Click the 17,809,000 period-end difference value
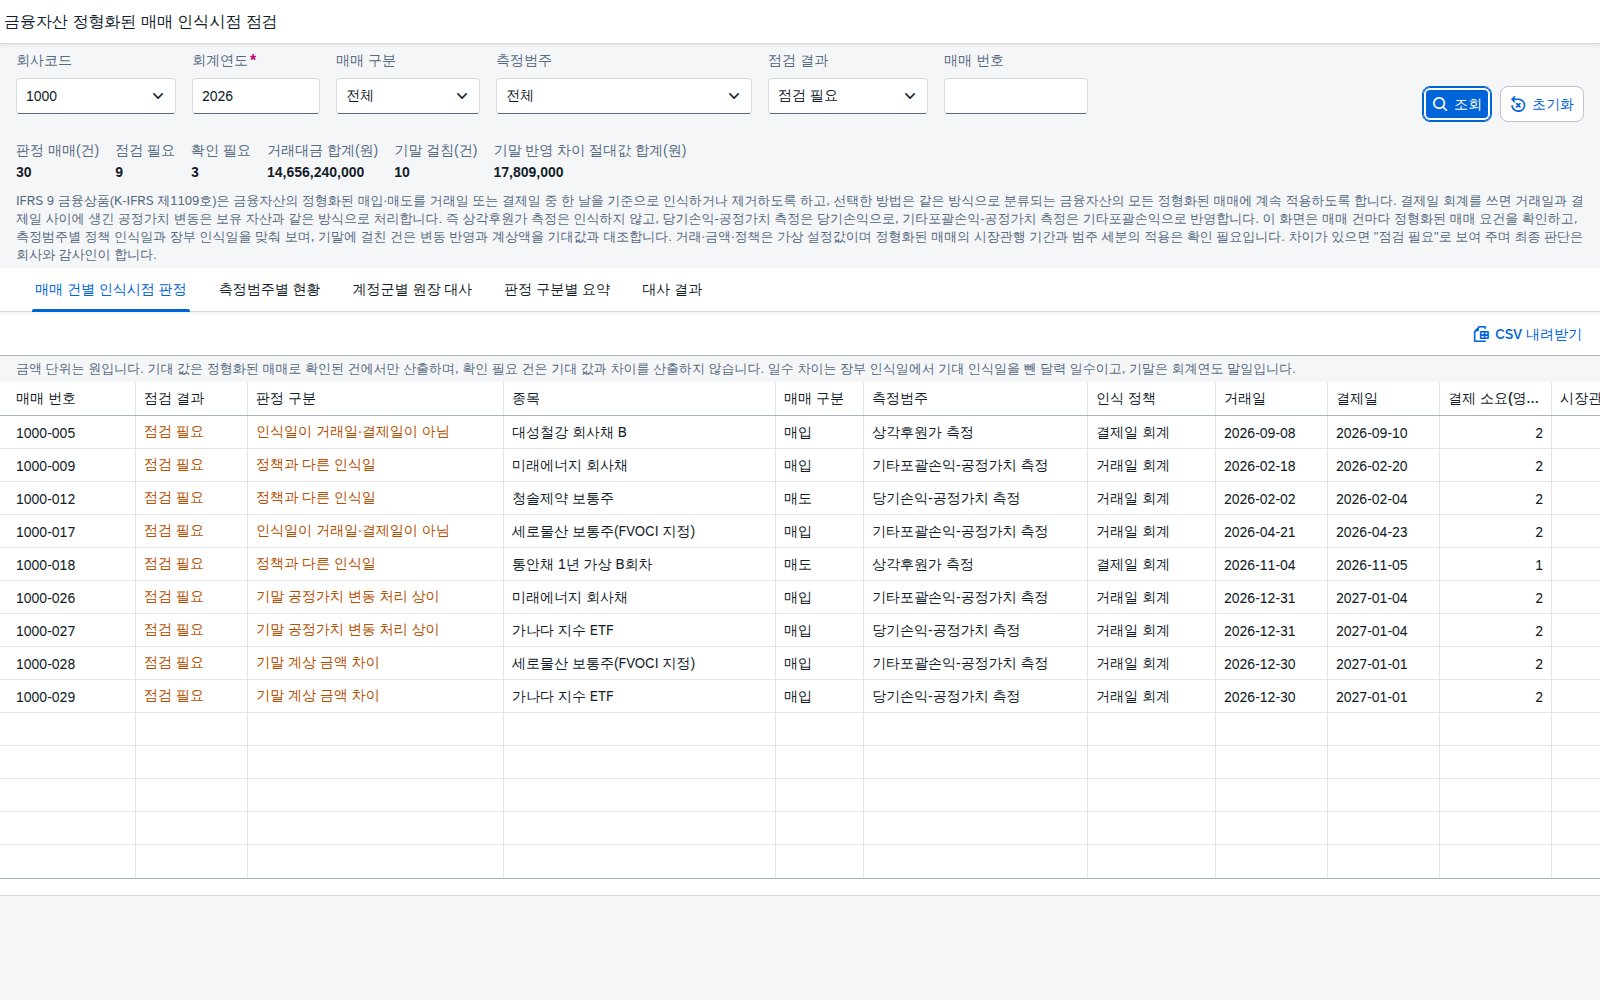Image resolution: width=1600 pixels, height=1000 pixels. (x=528, y=172)
